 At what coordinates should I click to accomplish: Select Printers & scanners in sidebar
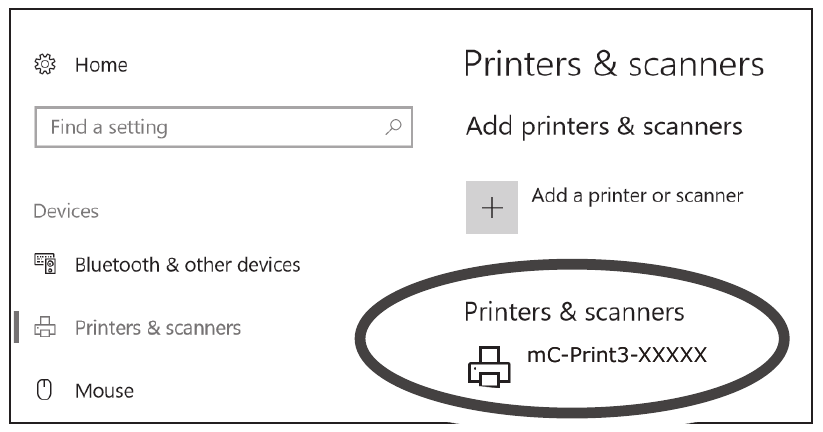[x=158, y=328]
